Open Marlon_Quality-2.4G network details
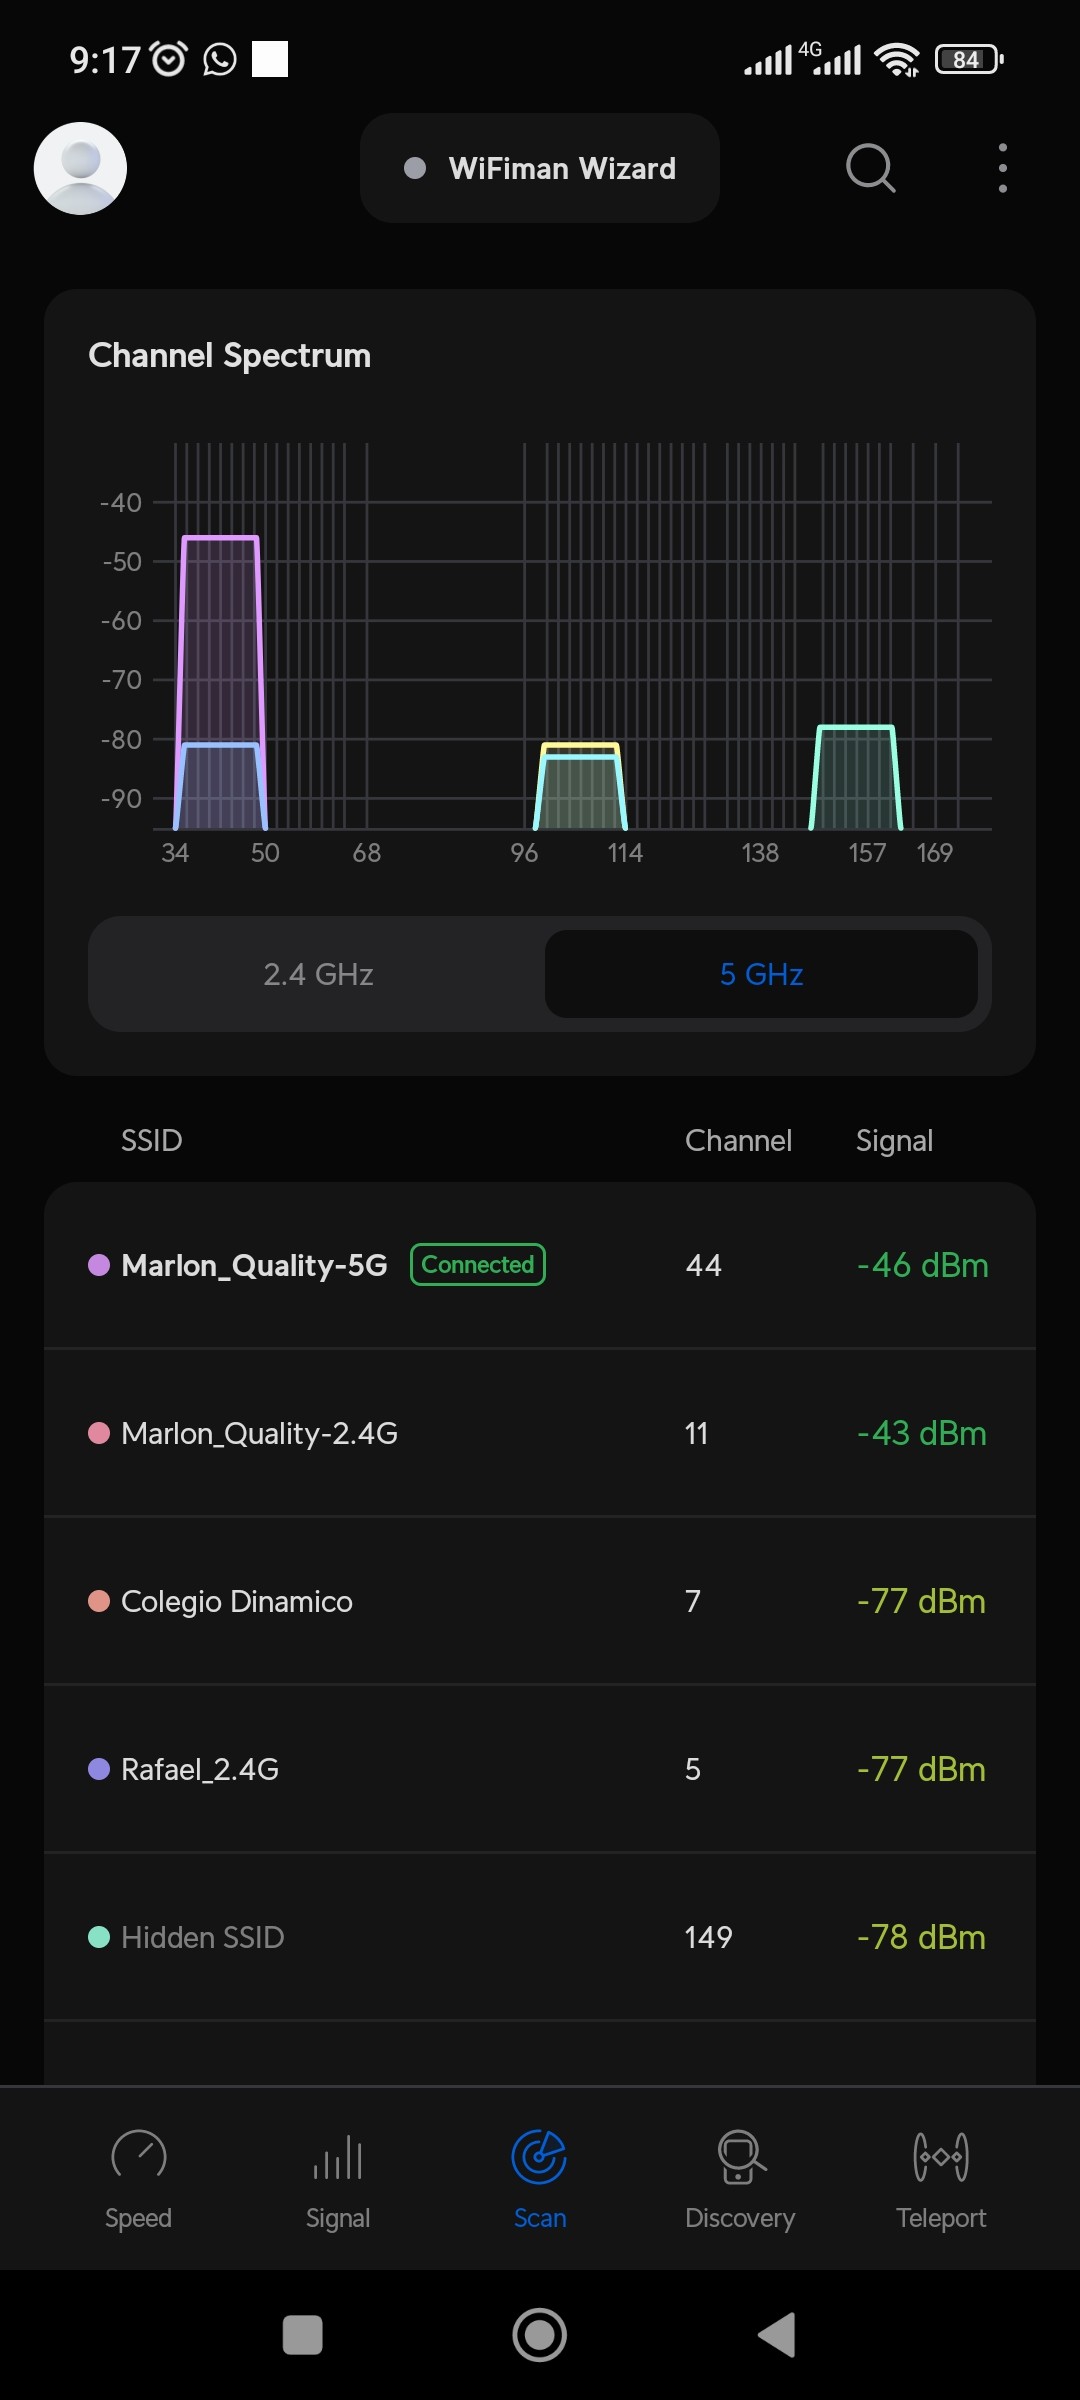The width and height of the screenshot is (1080, 2400). pyautogui.click(x=540, y=1433)
